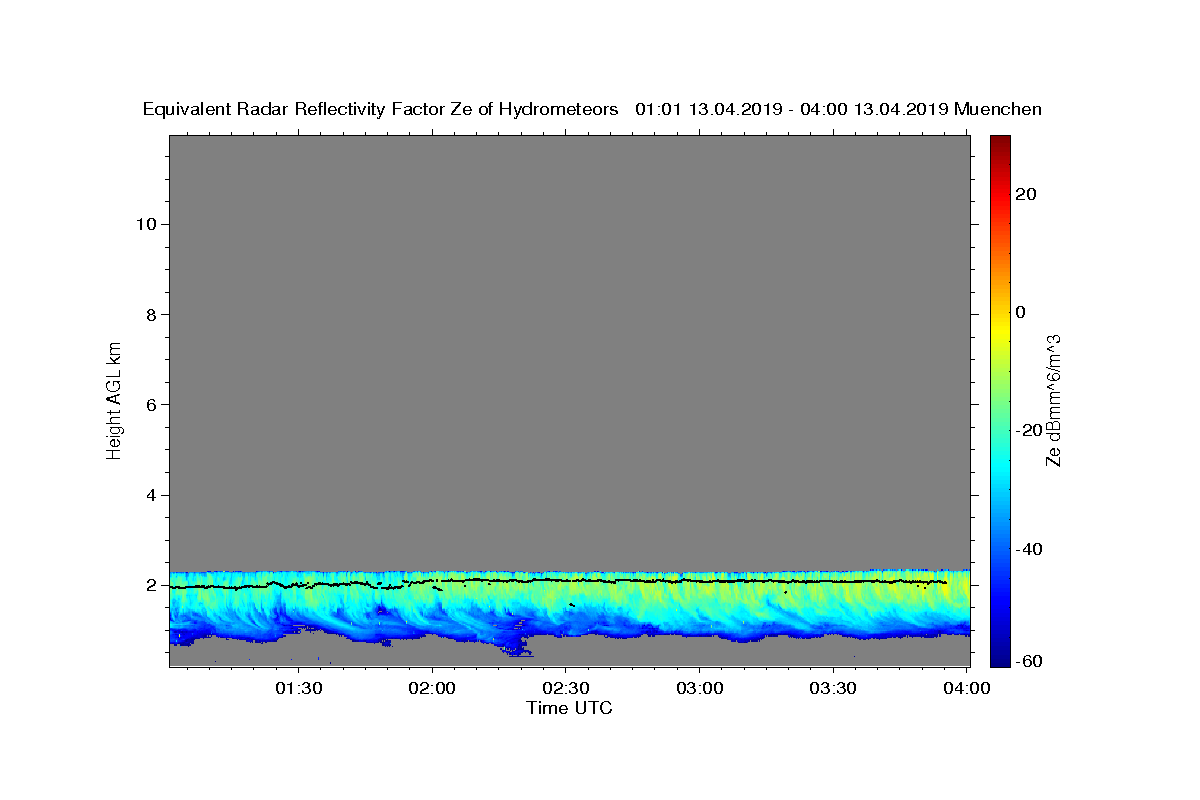
Task: Click the colorbar value 20
Action: tap(1026, 194)
